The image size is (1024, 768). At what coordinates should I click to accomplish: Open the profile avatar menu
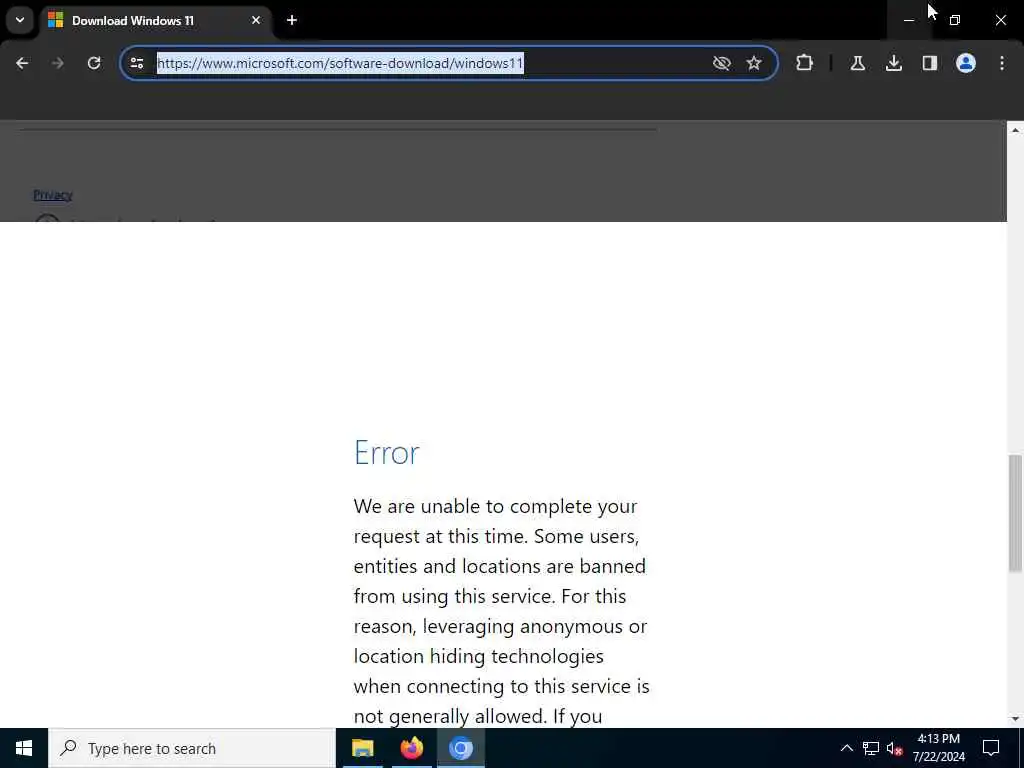tap(966, 63)
